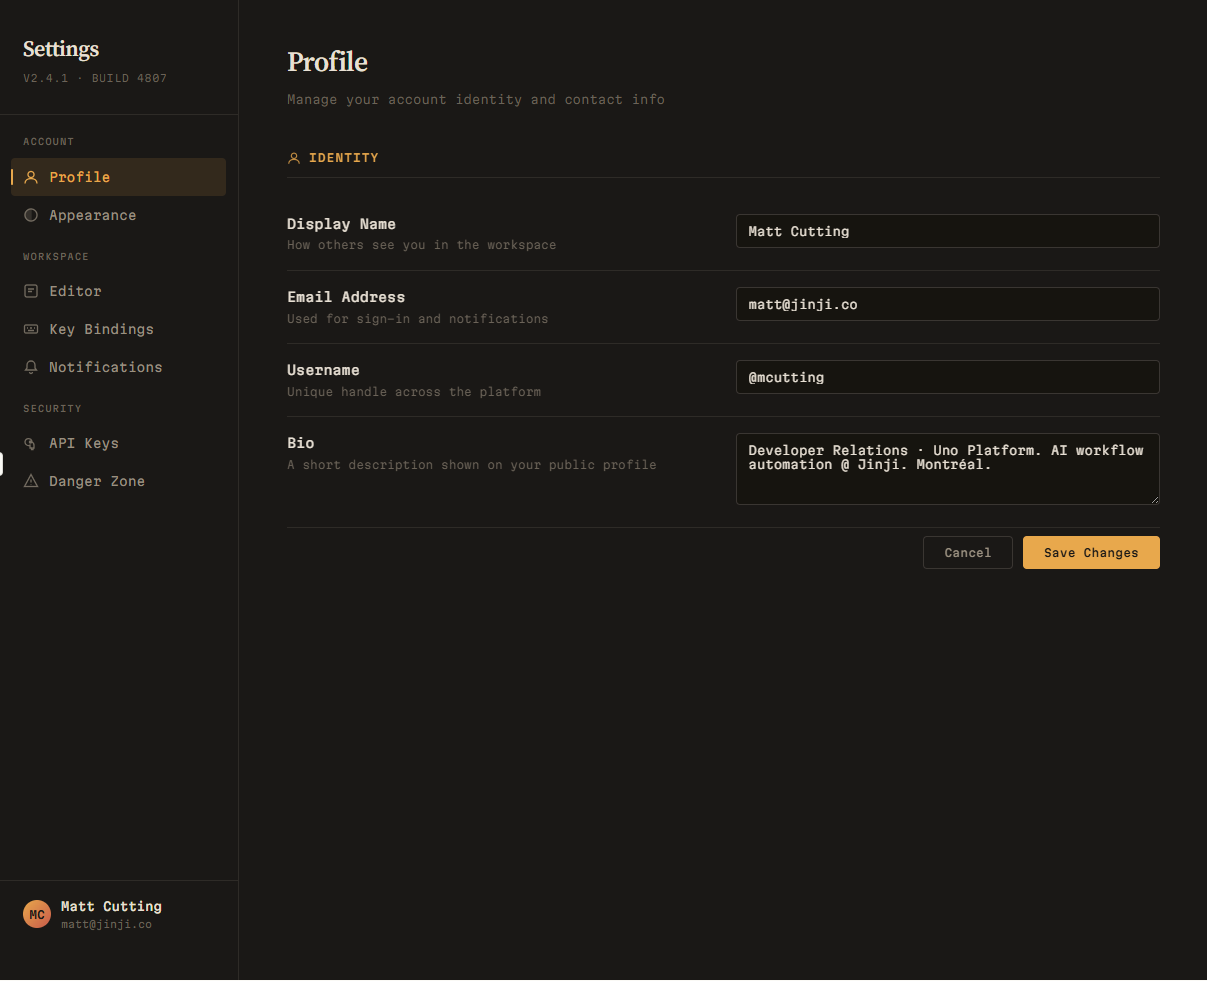Navigate to the Danger Zone section
This screenshot has height=981, width=1207.
click(x=97, y=481)
